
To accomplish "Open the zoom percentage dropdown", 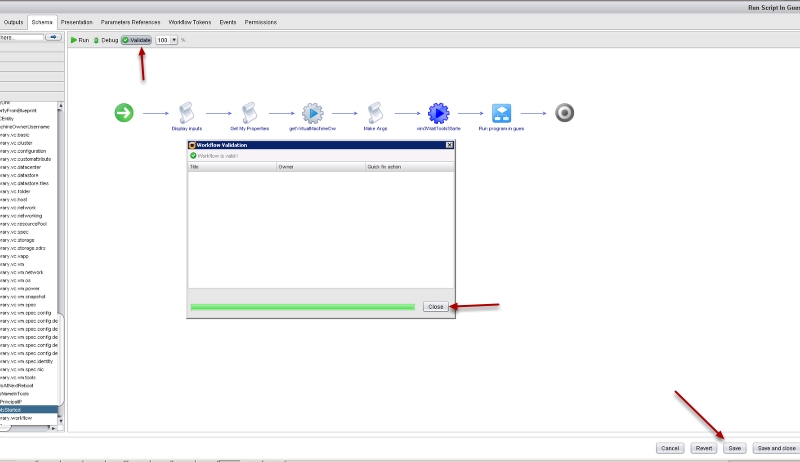I will tap(174, 40).
